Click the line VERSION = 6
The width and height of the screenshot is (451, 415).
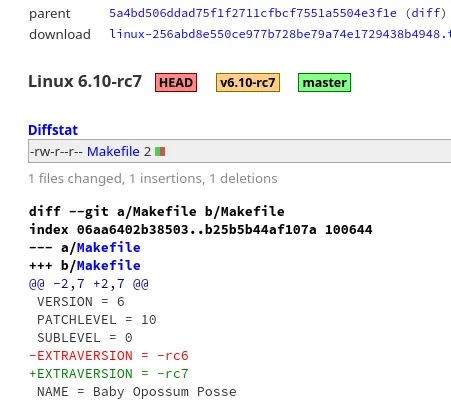(81, 302)
